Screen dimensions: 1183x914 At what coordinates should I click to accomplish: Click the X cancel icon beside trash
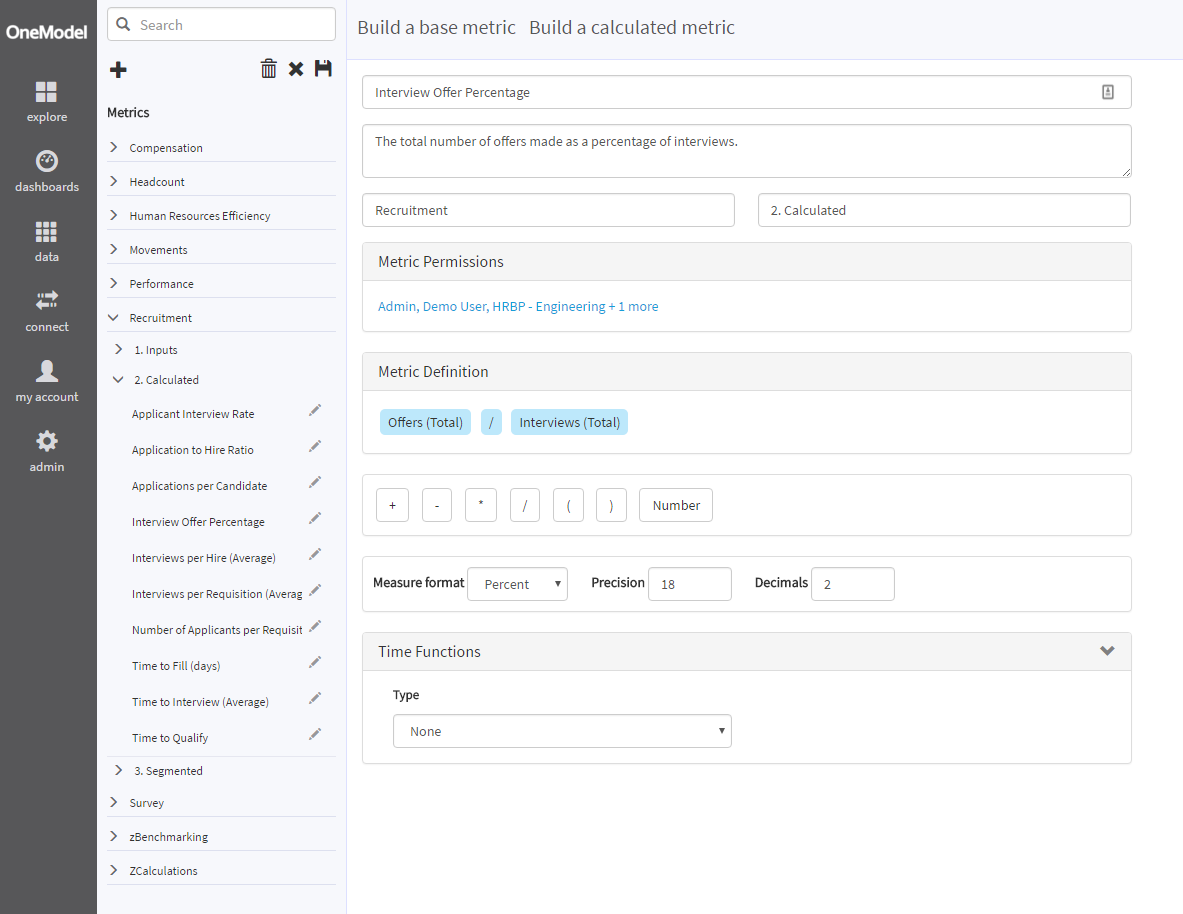(296, 69)
